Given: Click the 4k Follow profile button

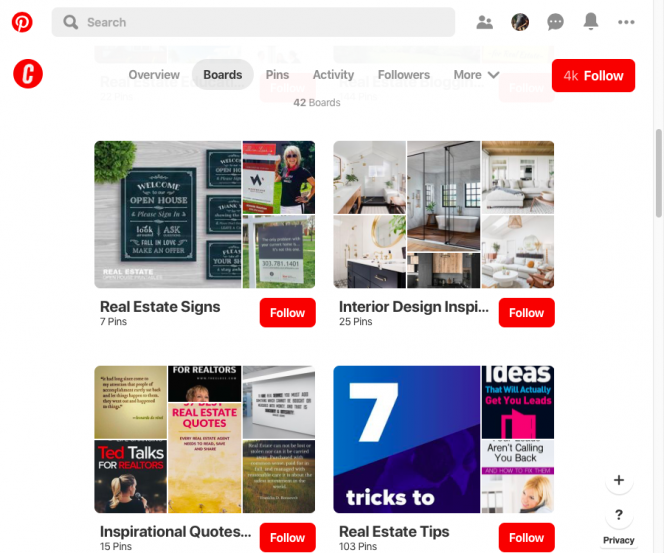Looking at the screenshot, I should click(593, 75).
